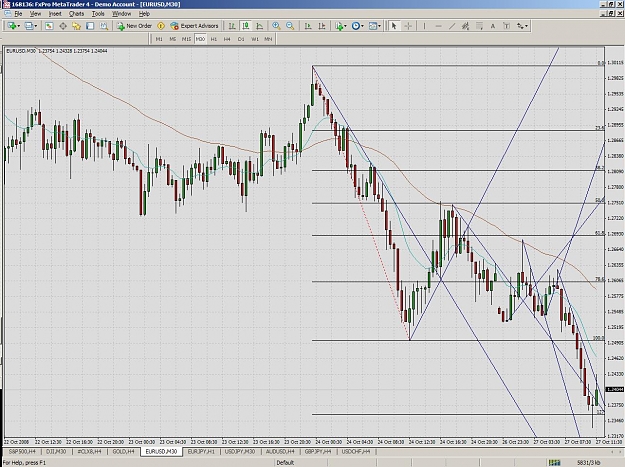
Task: Switch to Candlesticks chart display
Action: [x=246, y=26]
